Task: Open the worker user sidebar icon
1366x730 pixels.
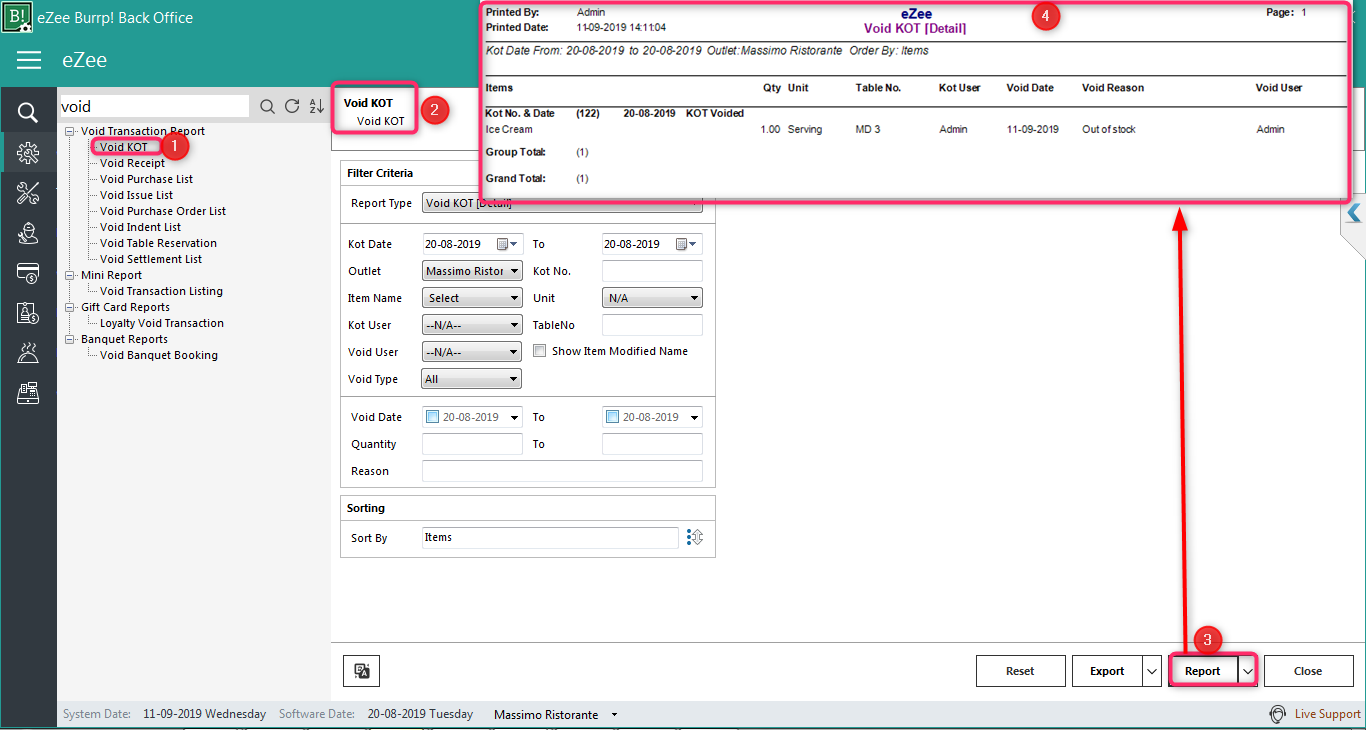Action: [x=28, y=233]
